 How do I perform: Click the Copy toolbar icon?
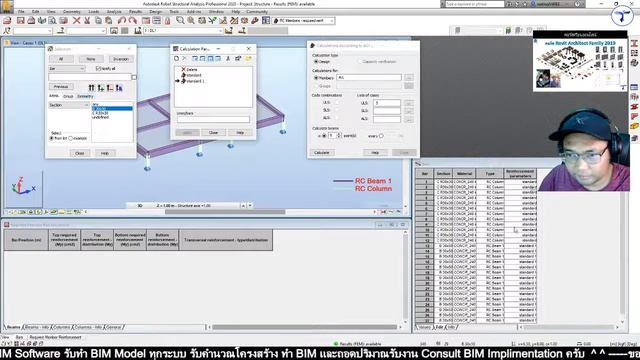(98, 20)
